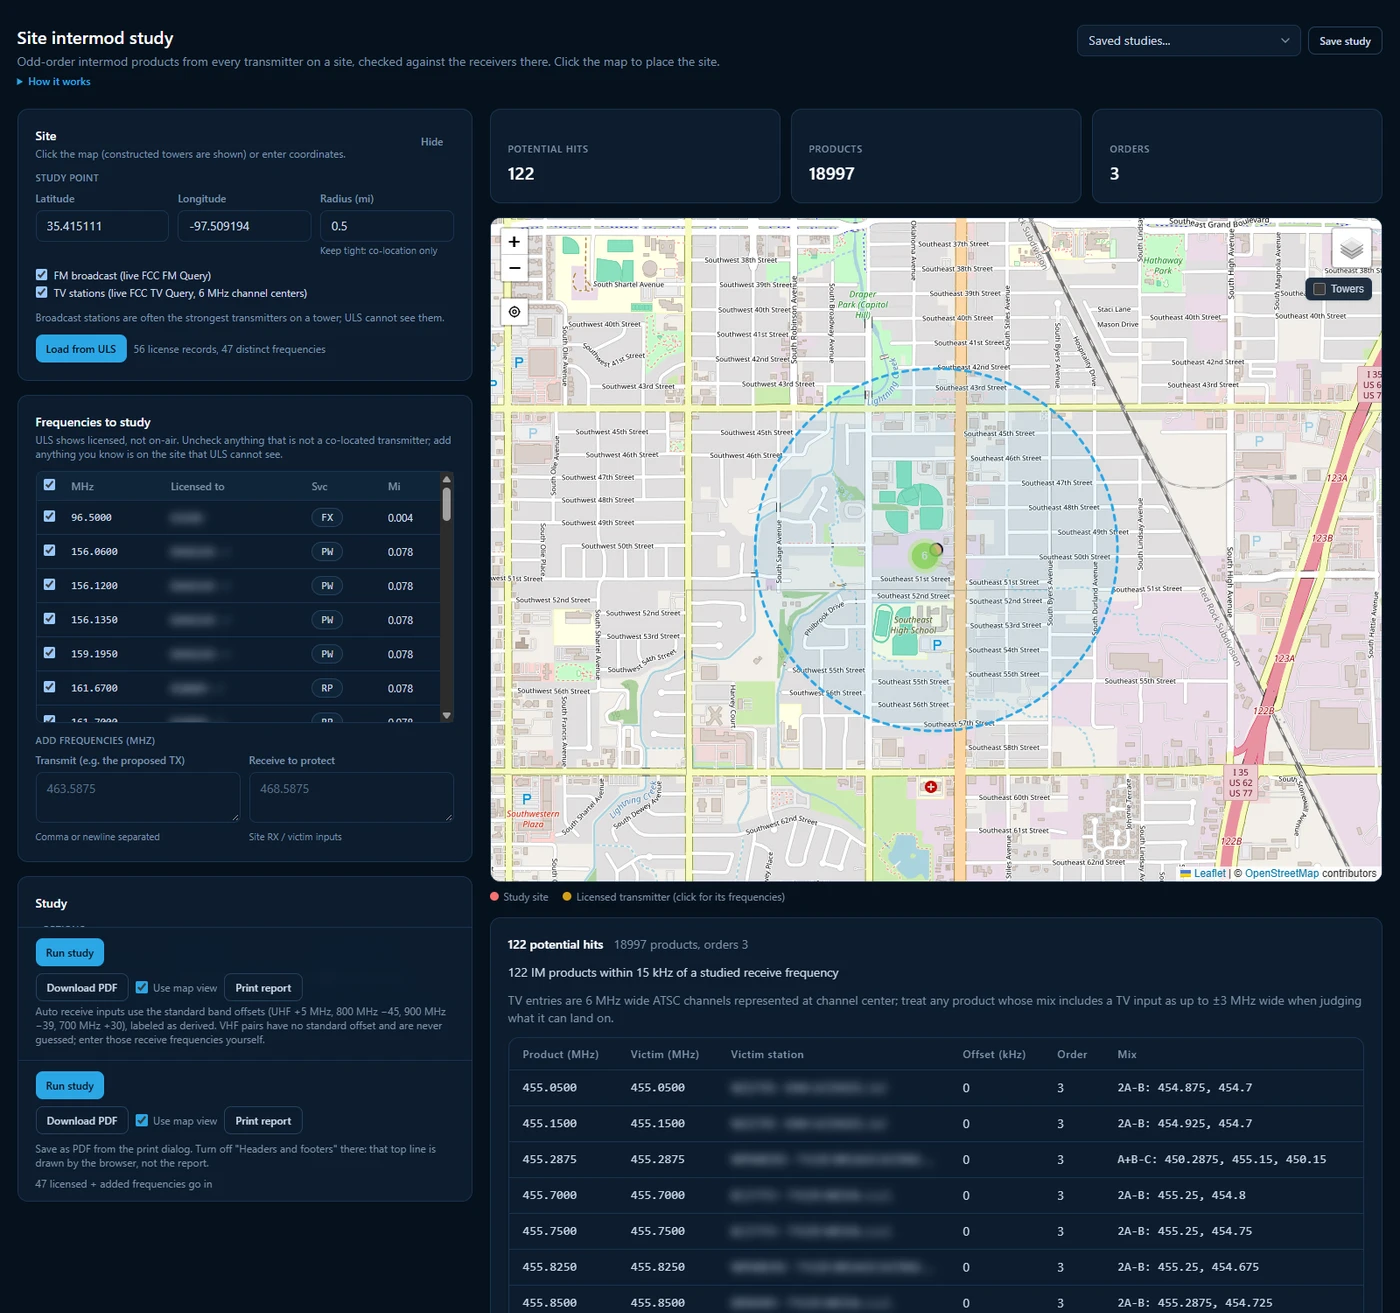Click the FX service badge
This screenshot has width=1400, height=1313.
pos(327,518)
